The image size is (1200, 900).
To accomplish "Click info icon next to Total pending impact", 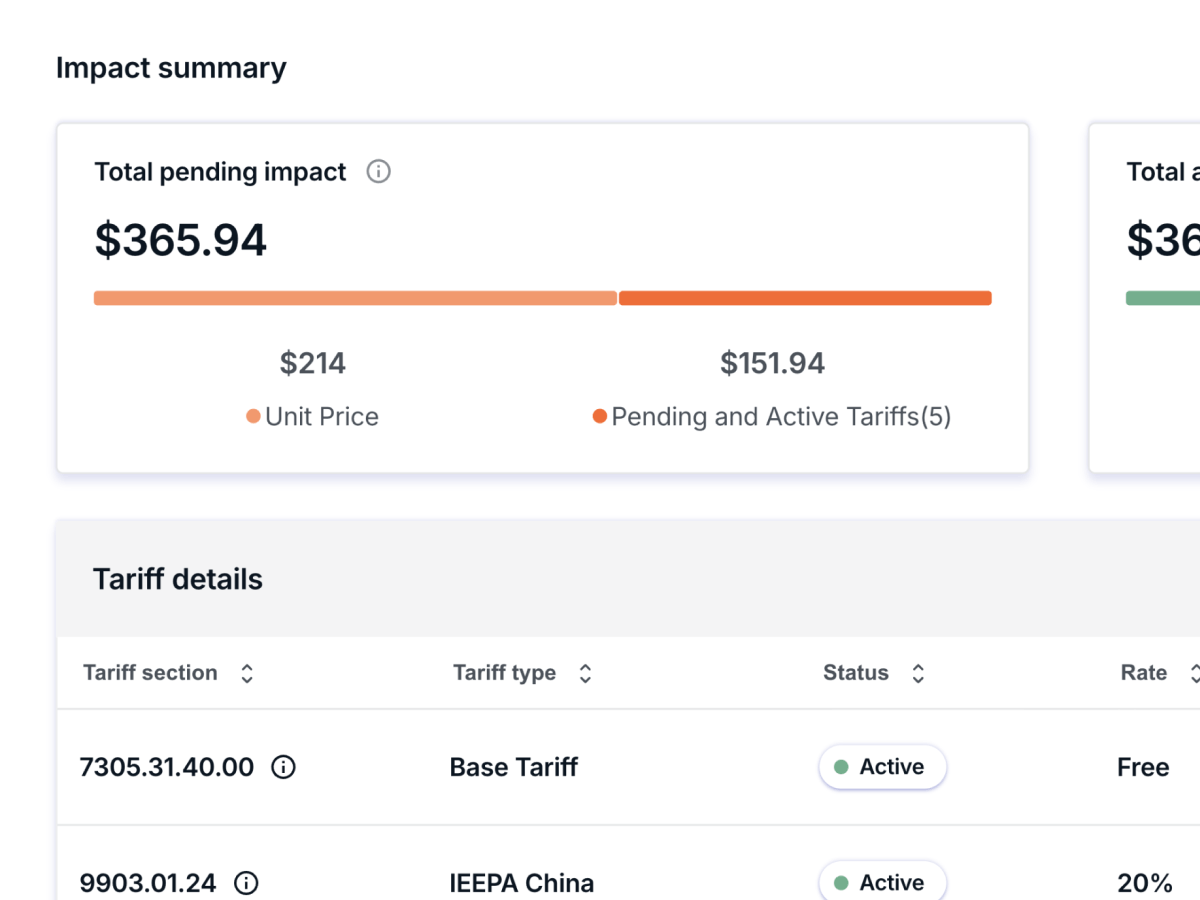I will tap(378, 172).
